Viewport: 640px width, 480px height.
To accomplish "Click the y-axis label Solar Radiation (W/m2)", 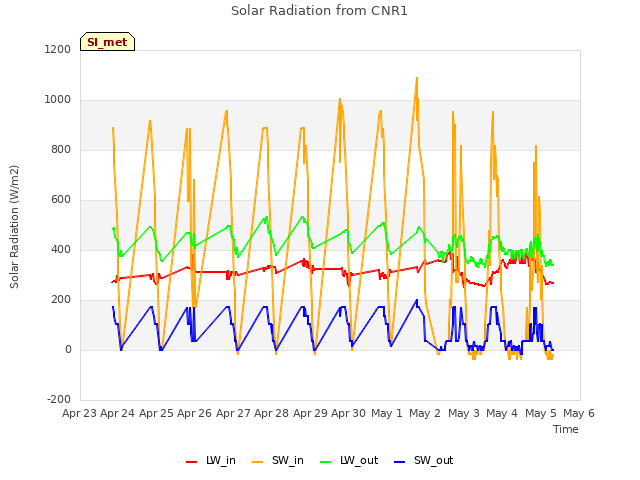I will click(x=14, y=227).
